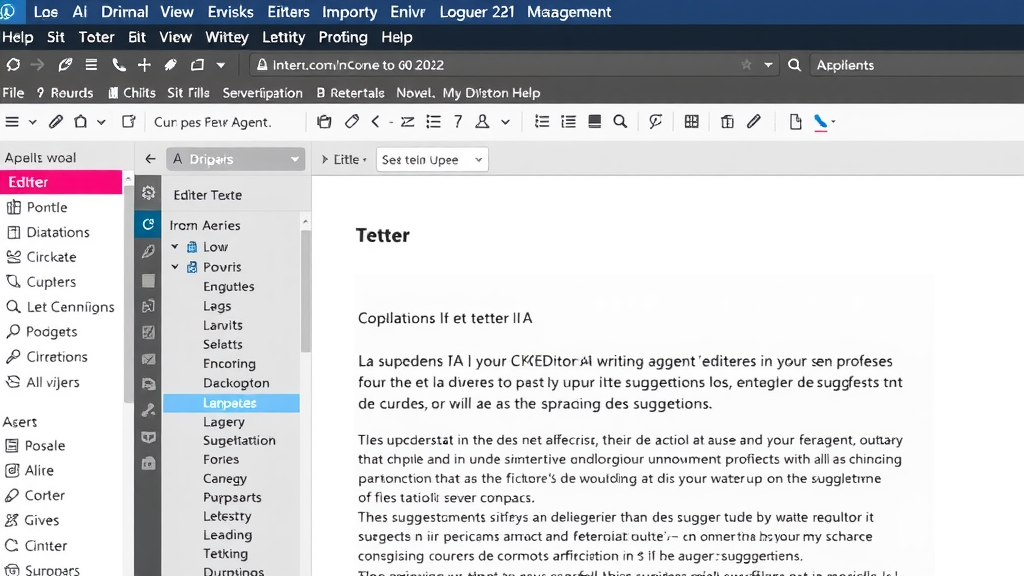Viewport: 1024px width, 576px height.
Task: Select the highlighted Lanpates item
Action: [x=230, y=402]
